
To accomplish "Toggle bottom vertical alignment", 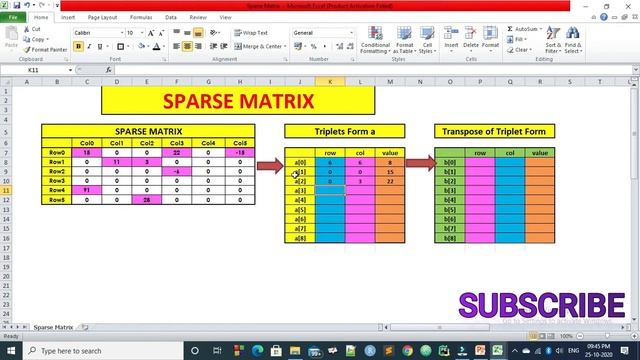I will click(198, 33).
